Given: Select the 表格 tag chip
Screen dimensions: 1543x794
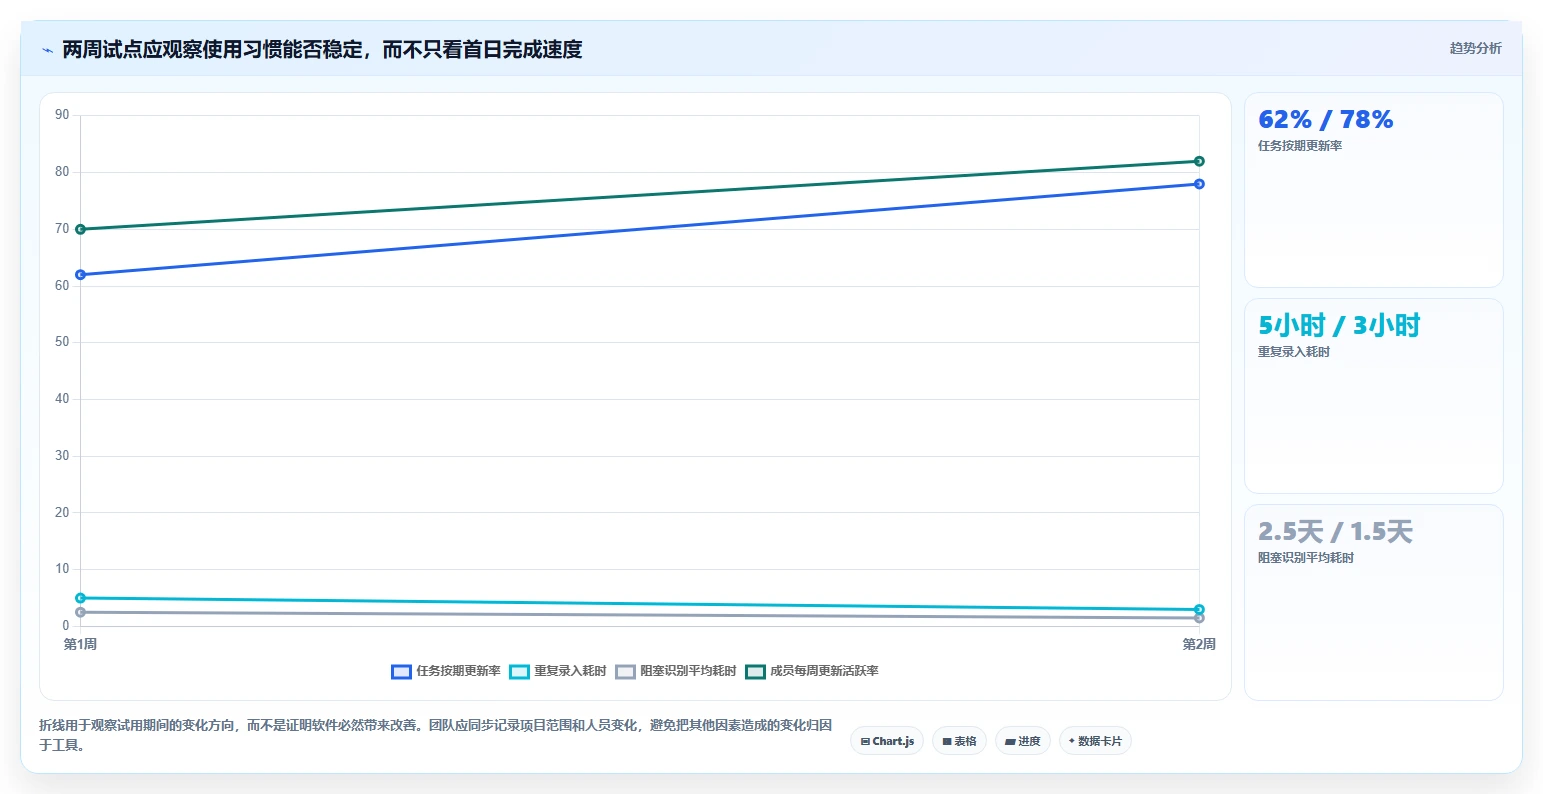Looking at the screenshot, I should click(959, 741).
